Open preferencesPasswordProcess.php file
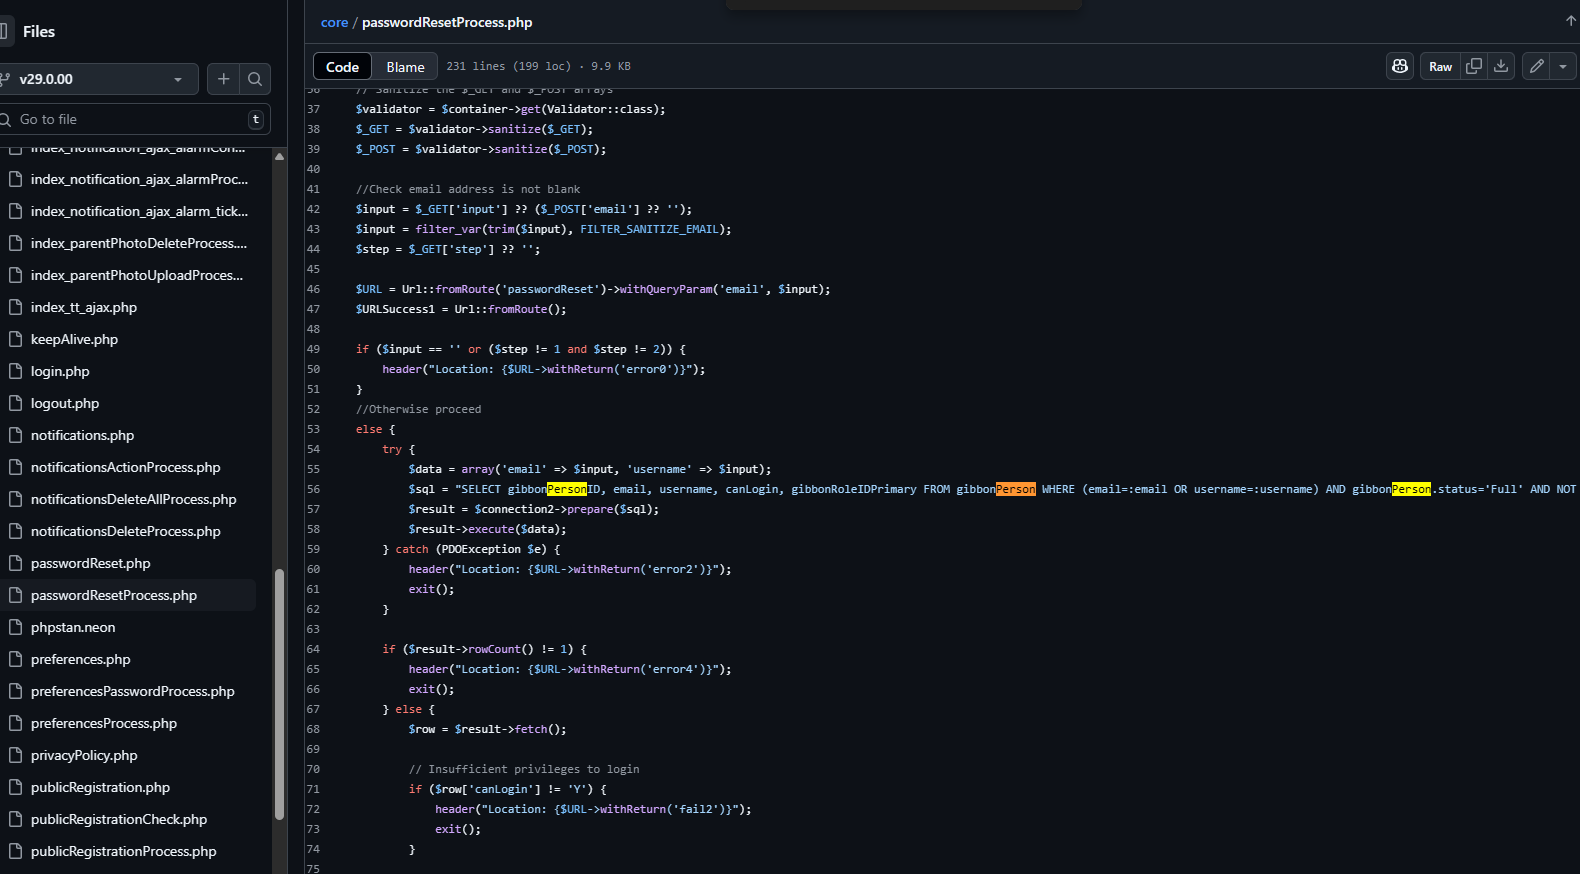Screen dimensions: 1580x874 (x=133, y=691)
